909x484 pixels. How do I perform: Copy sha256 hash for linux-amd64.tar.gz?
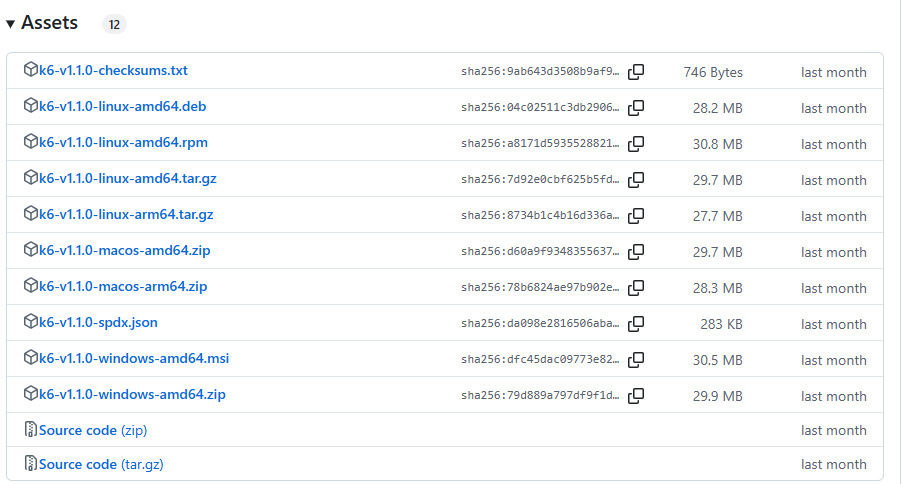[636, 180]
